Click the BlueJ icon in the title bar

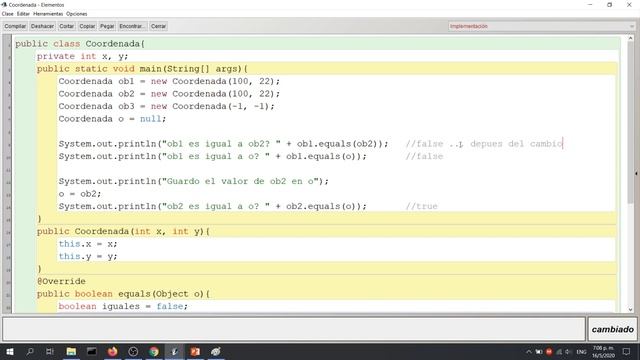click(4, 4)
